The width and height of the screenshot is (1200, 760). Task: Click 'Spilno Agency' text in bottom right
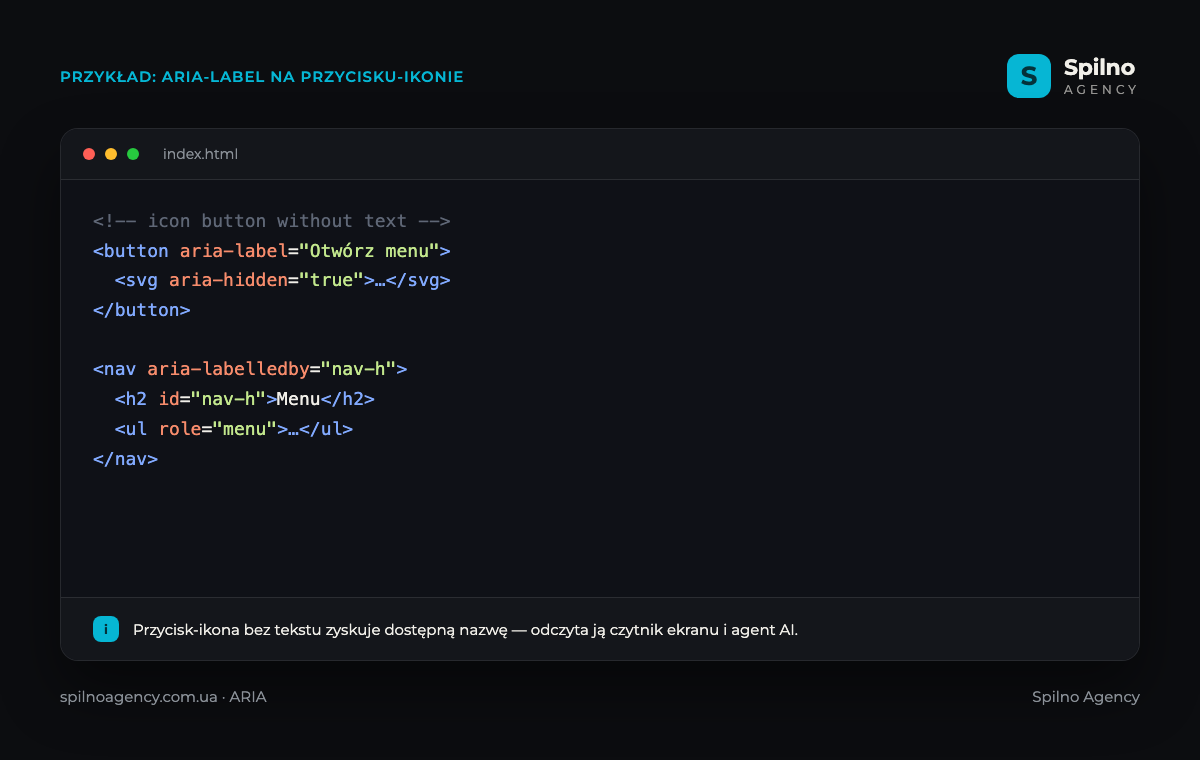coord(1086,697)
